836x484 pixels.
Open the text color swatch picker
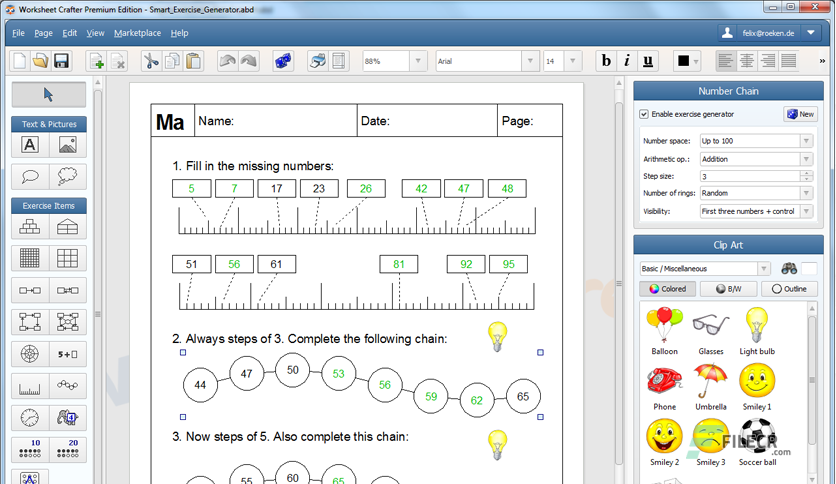click(x=688, y=61)
